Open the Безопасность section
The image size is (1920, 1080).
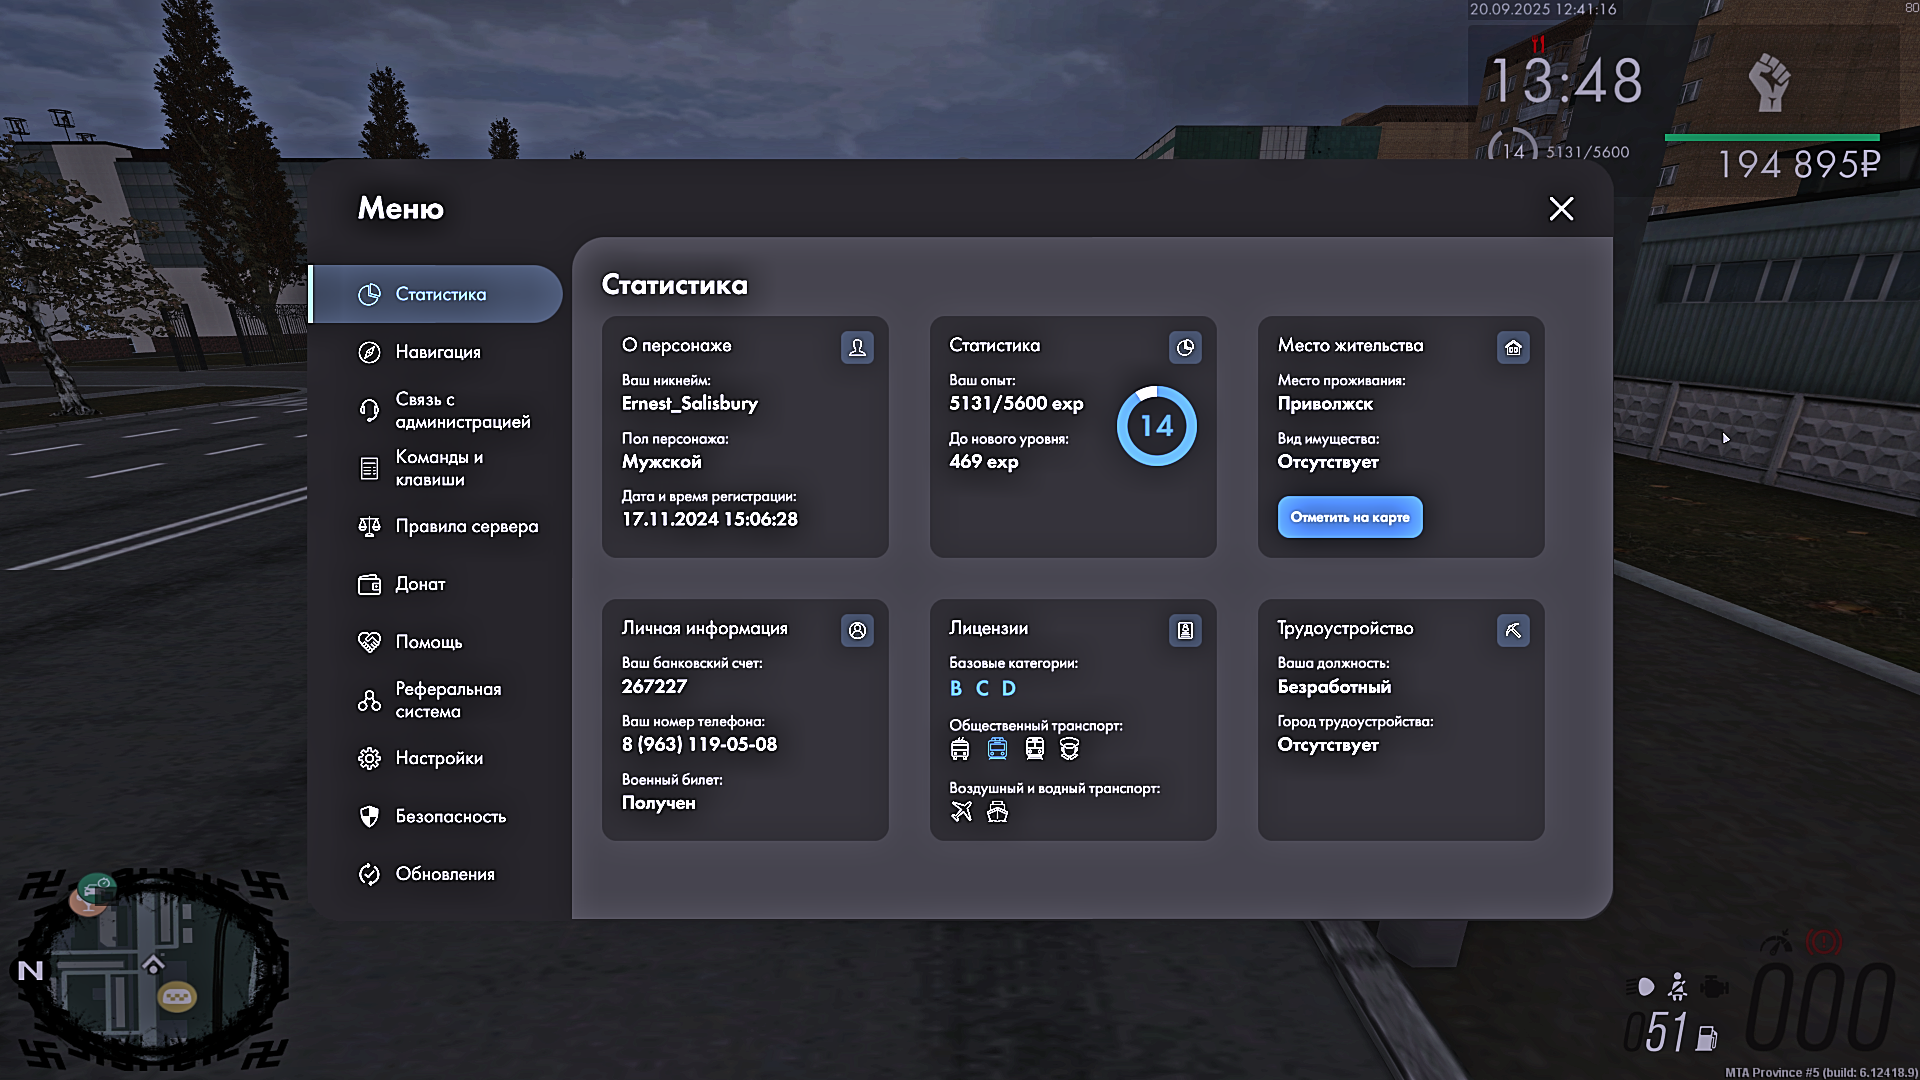450,816
